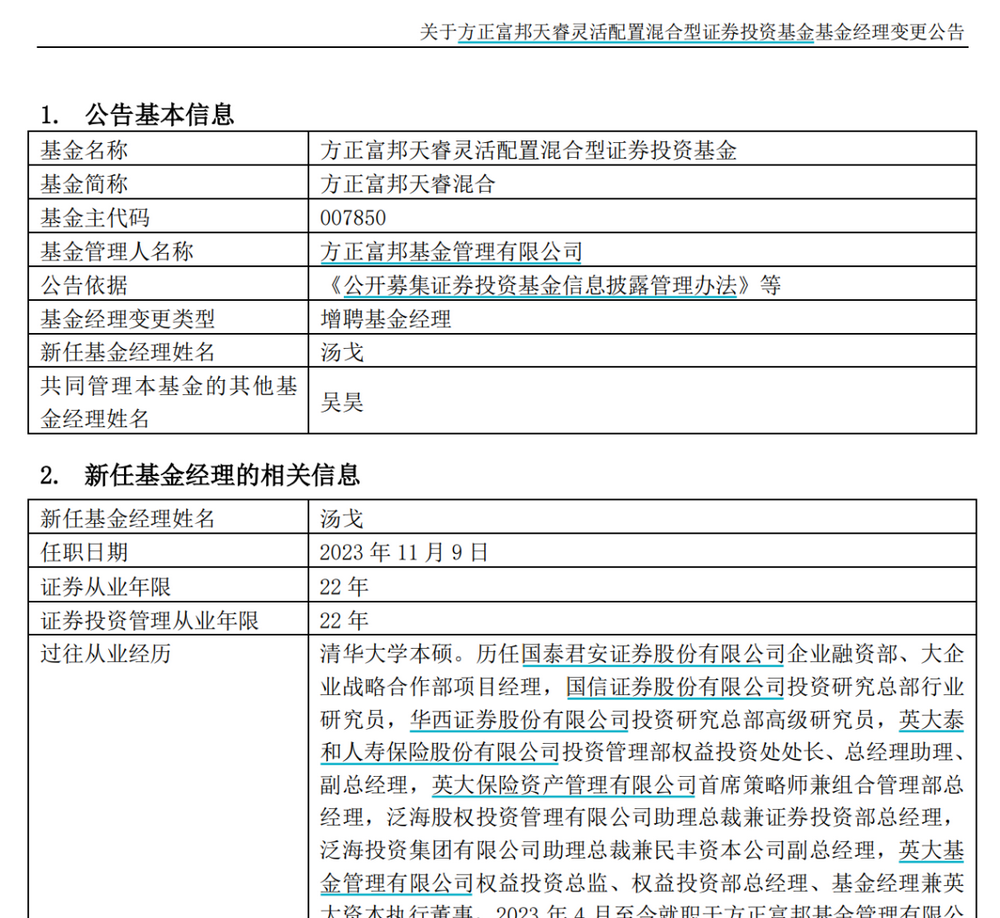Open the 方正富邦基金管理有限公司 link
The image size is (1000, 918).
click(452, 251)
